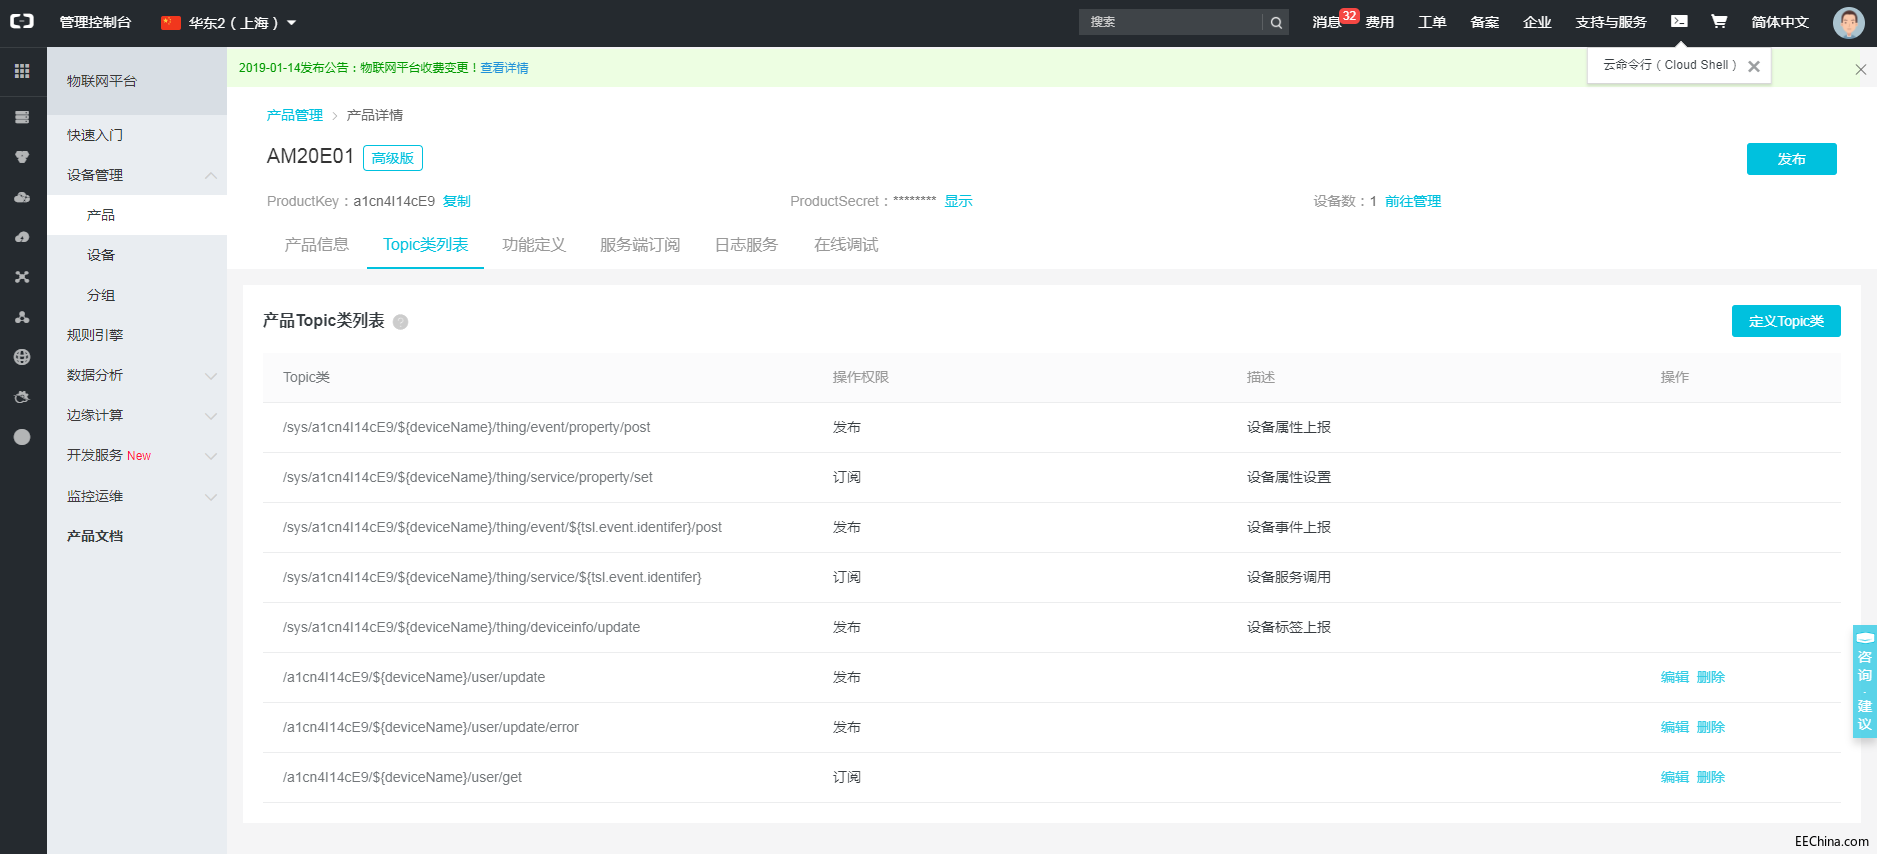Click 编辑 for the user/update/error topic
1877x854 pixels.
(x=1675, y=727)
